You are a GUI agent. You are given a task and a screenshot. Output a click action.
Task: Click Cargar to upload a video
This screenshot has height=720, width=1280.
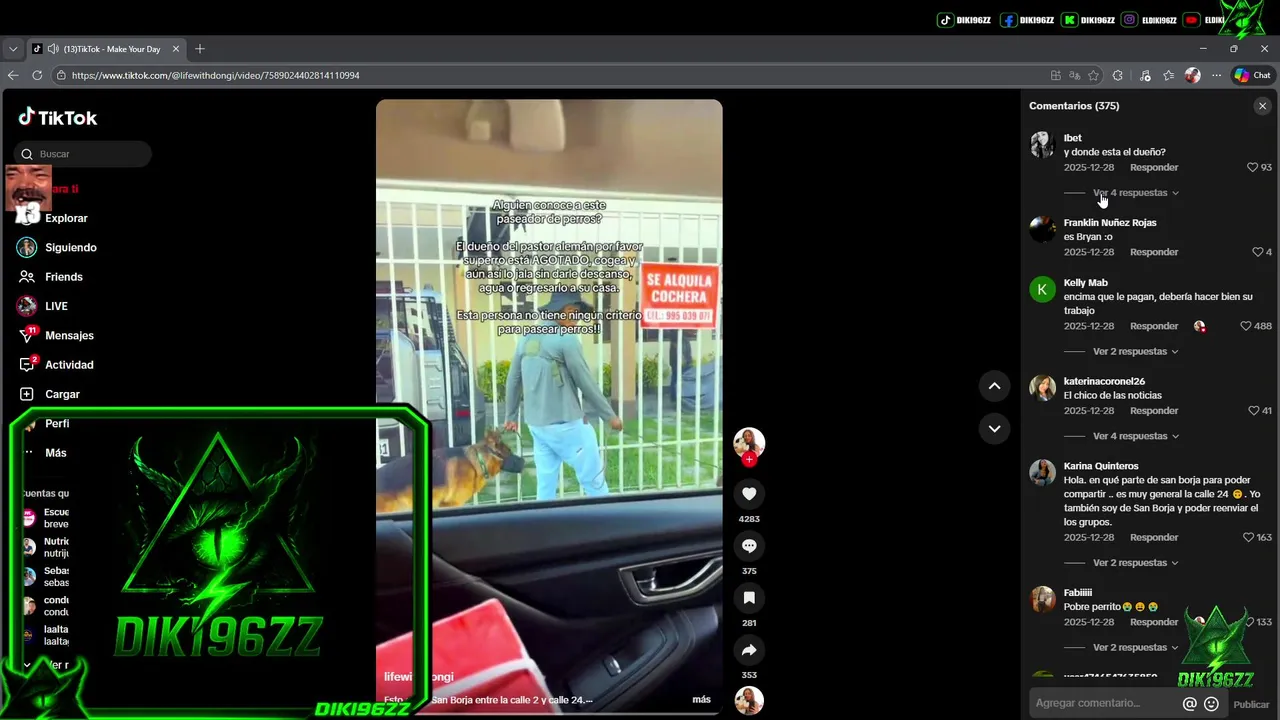62,394
